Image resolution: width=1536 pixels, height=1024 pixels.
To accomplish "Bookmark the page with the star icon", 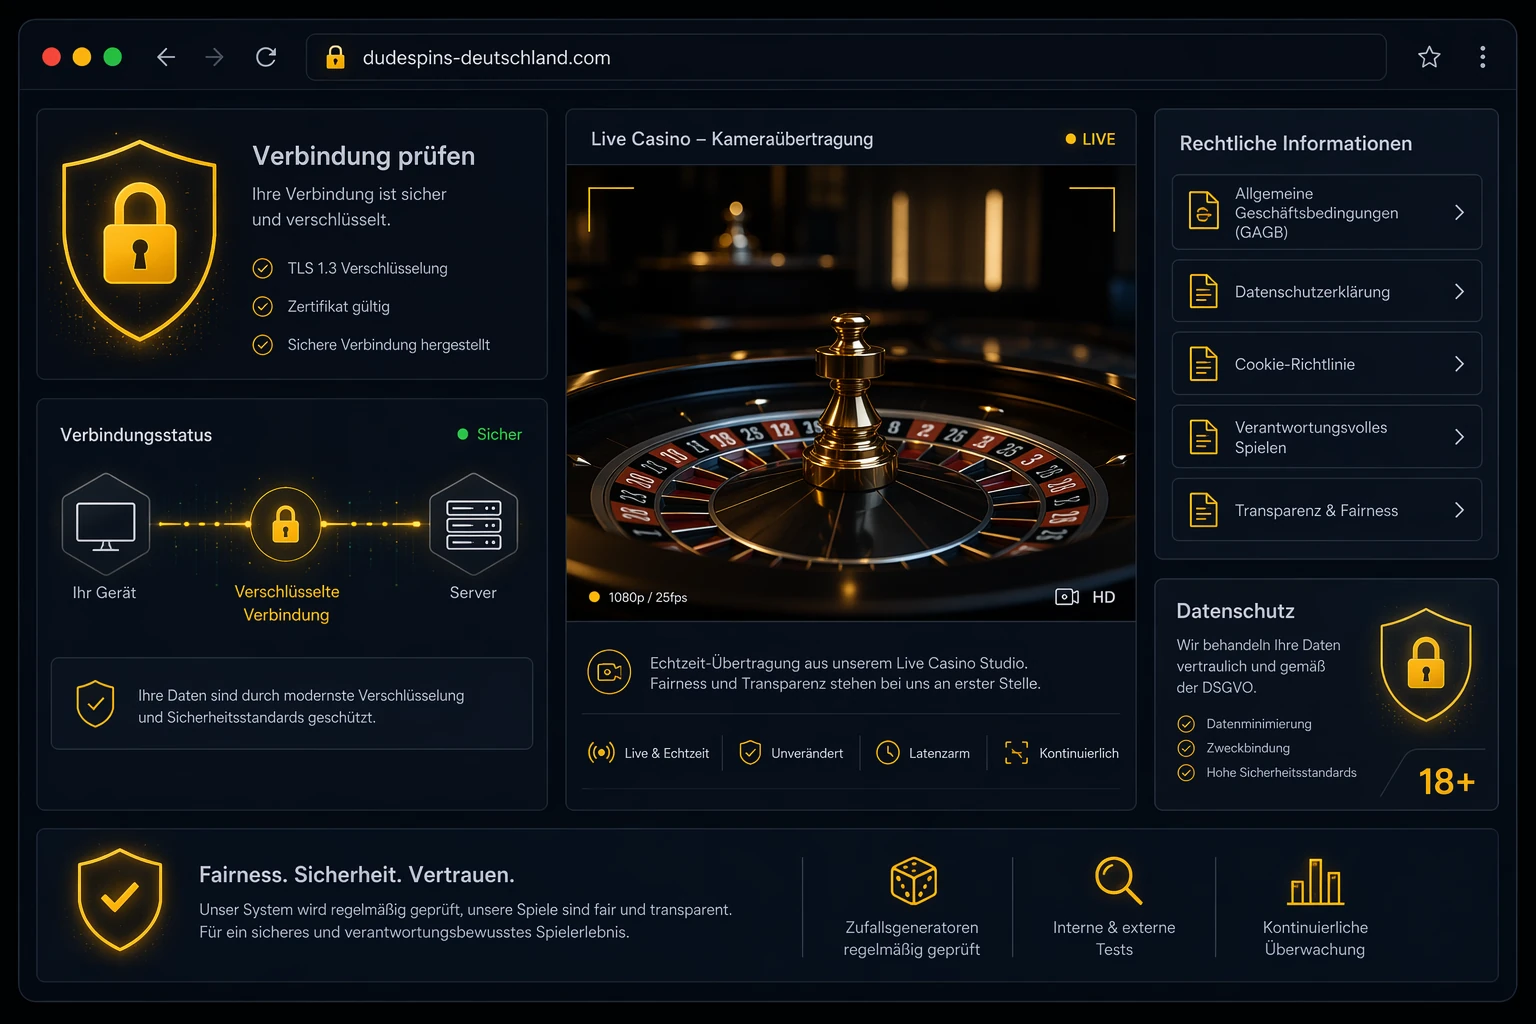I will coord(1429,57).
